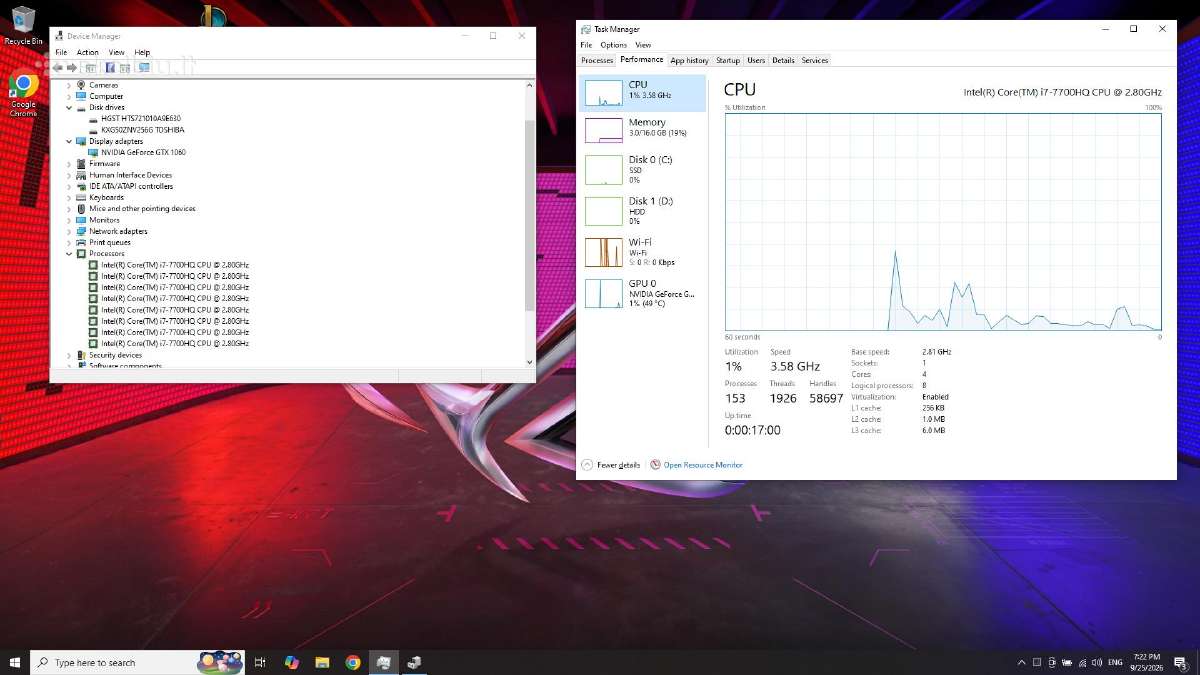Open the Windows Start button
1200x675 pixels.
point(15,662)
